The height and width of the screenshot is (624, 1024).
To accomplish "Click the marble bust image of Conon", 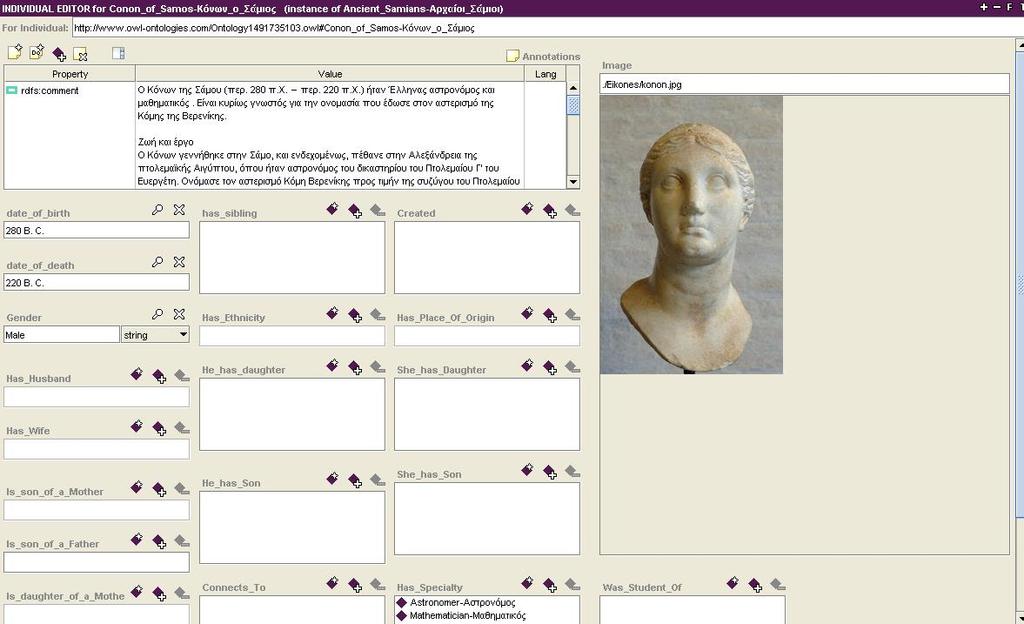I will click(x=691, y=235).
